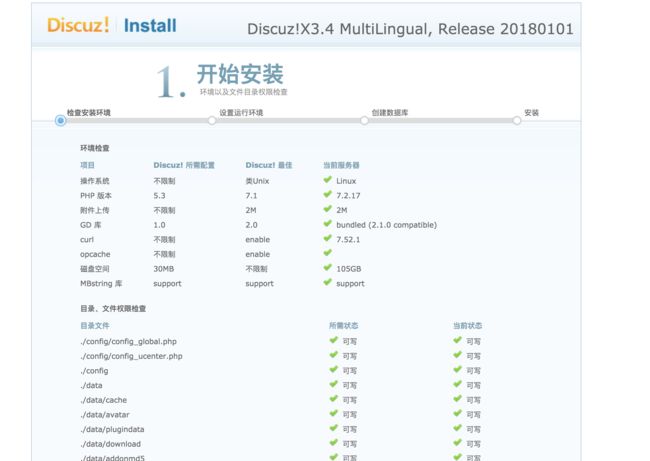Image resolution: width=650 pixels, height=461 pixels.
Task: Click the 磁盘空间 row label
Action: (x=95, y=269)
